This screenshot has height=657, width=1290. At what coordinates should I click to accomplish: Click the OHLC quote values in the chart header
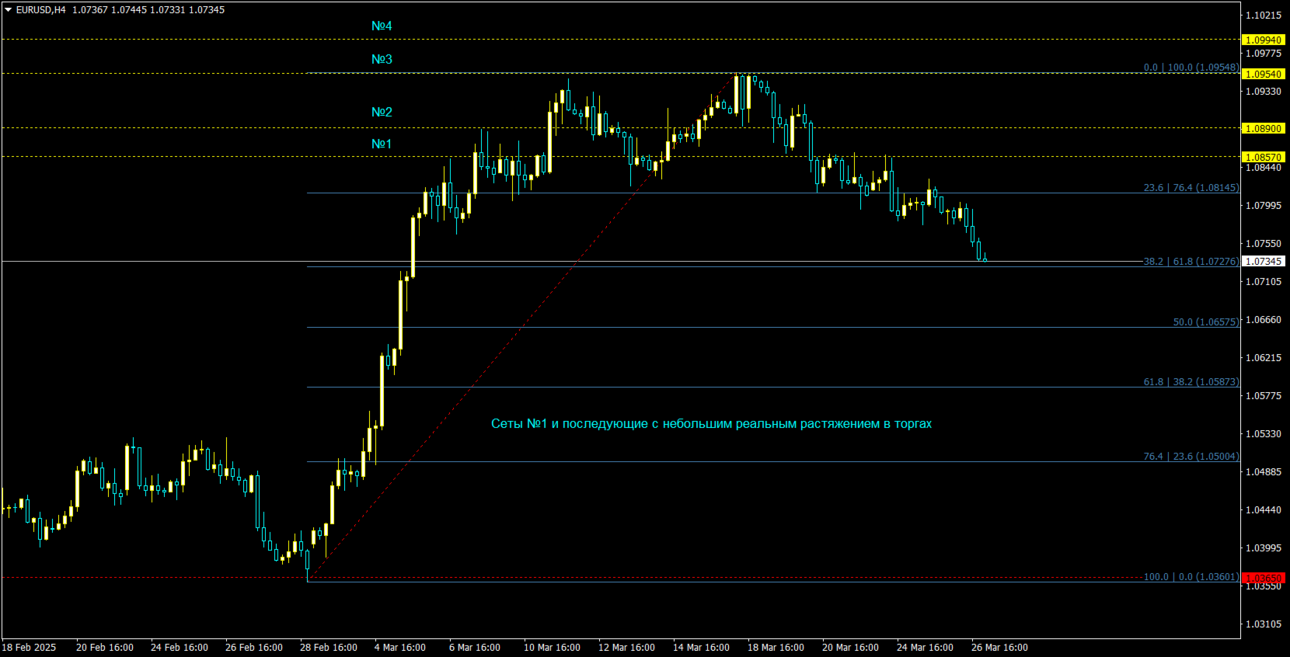point(149,10)
